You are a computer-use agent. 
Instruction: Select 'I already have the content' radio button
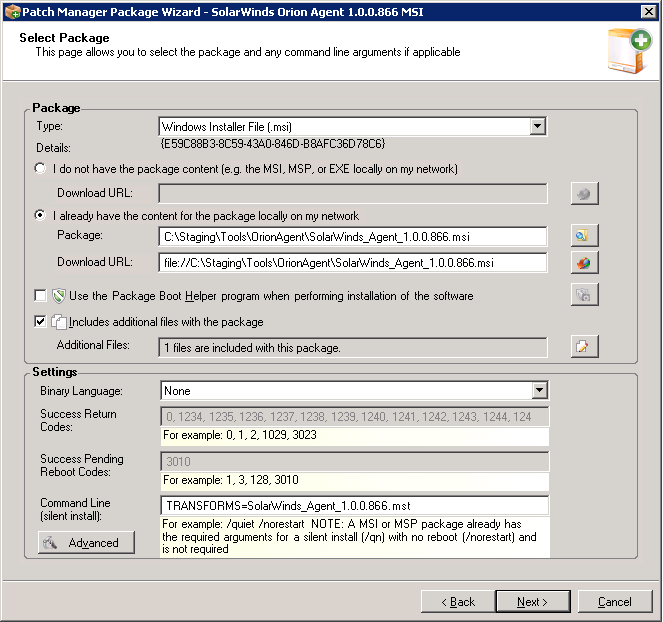pyautogui.click(x=40, y=215)
